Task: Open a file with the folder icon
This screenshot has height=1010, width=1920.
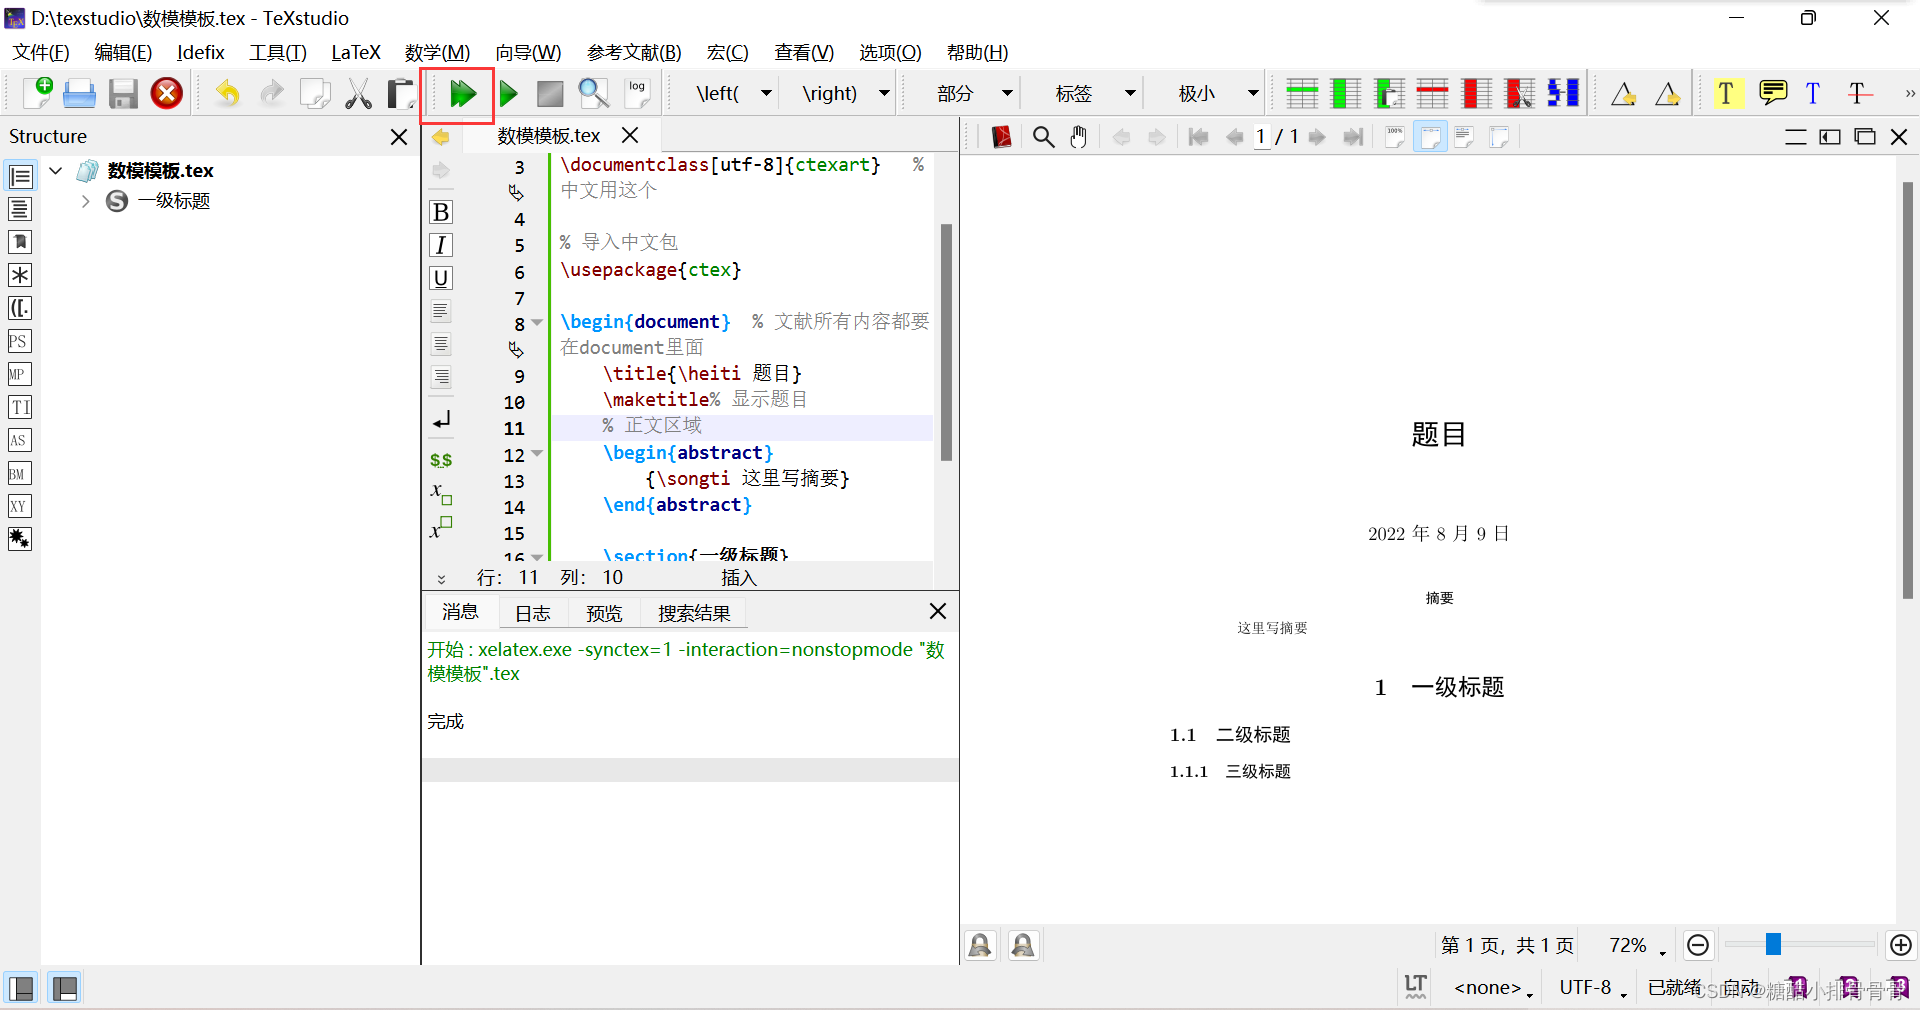Action: (79, 94)
